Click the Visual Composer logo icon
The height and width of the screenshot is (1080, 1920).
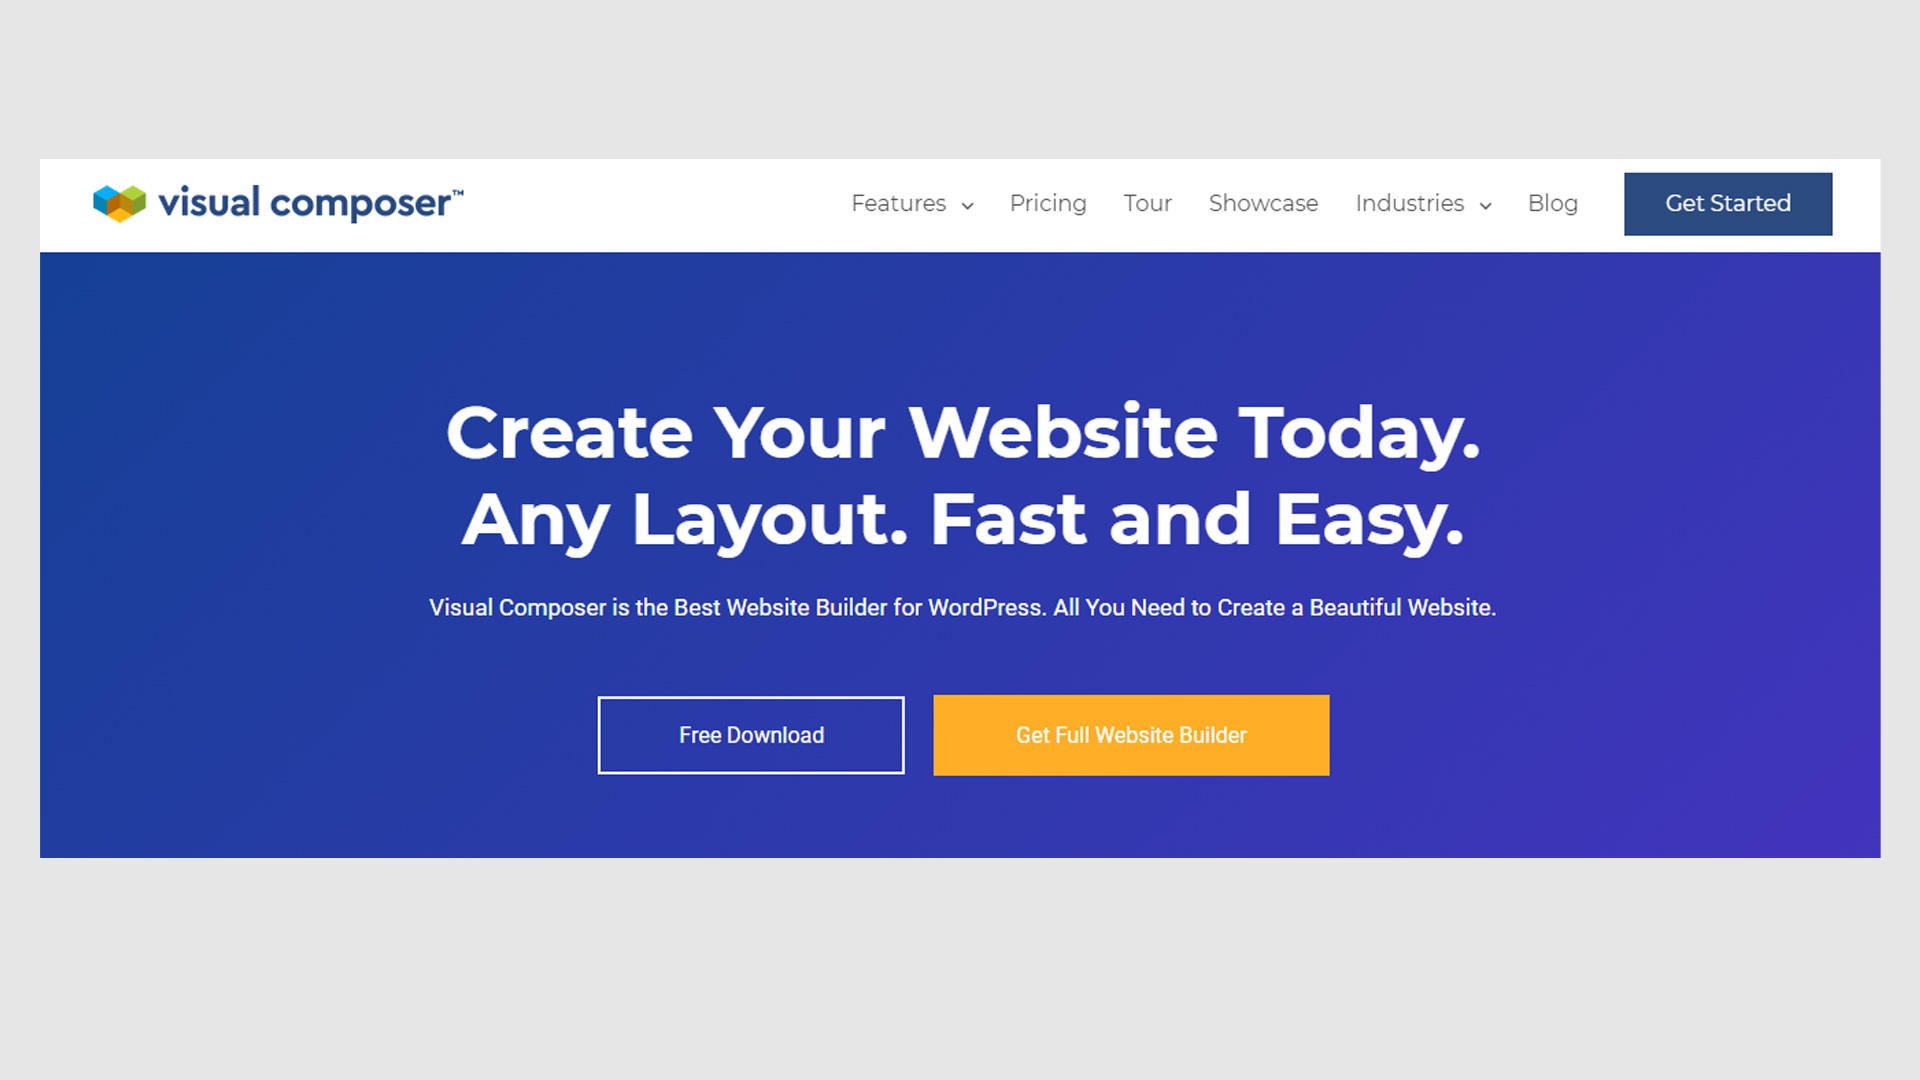[x=117, y=202]
